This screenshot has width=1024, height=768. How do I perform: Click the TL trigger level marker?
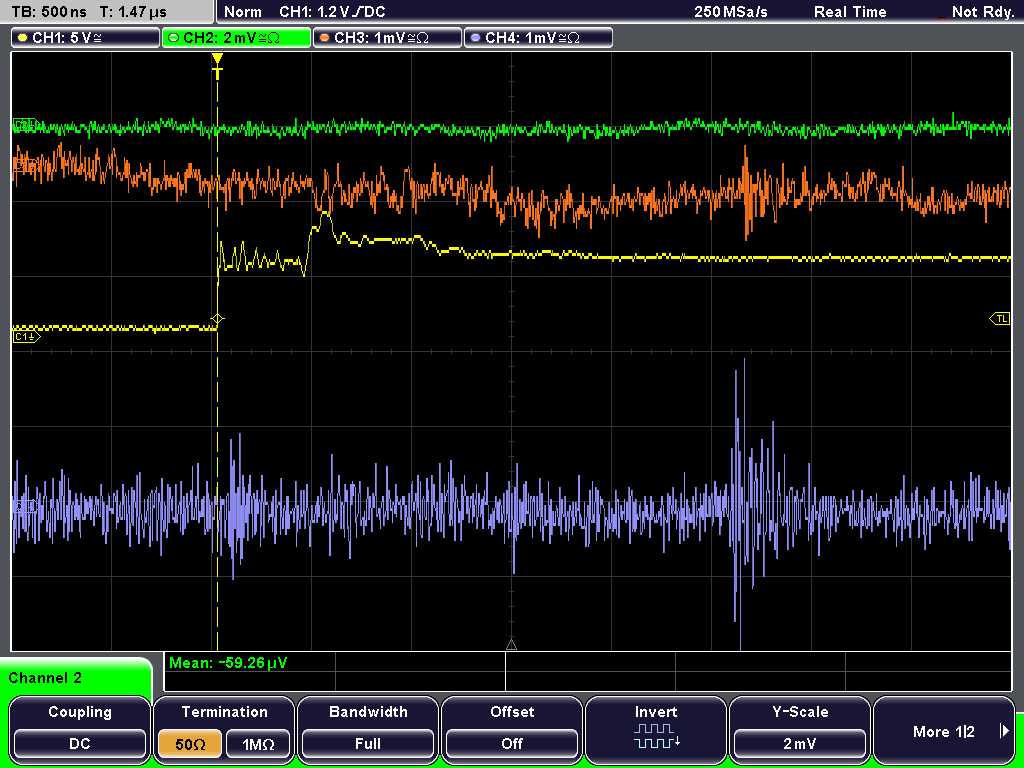1000,319
